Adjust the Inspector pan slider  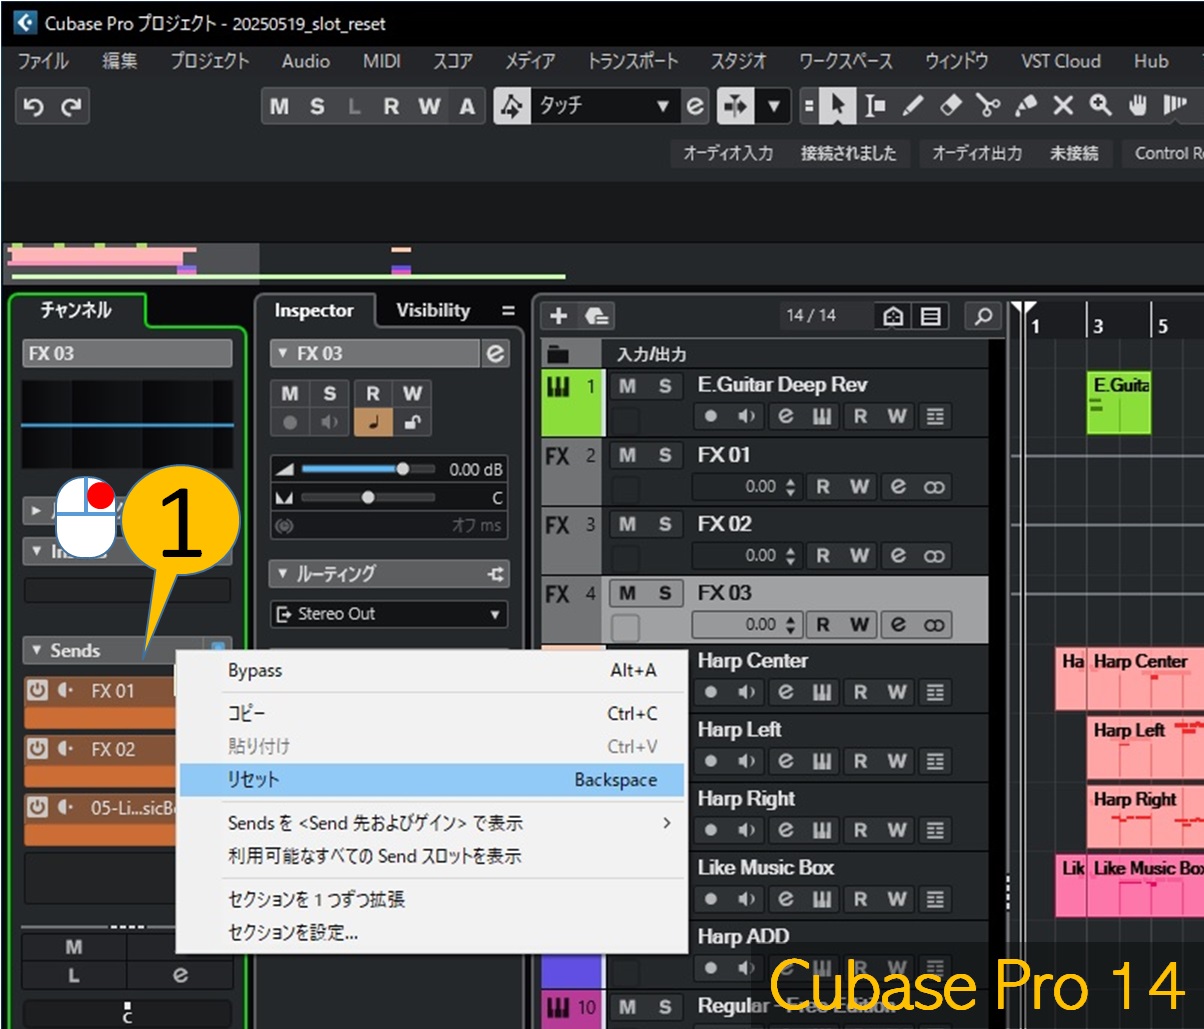(366, 497)
